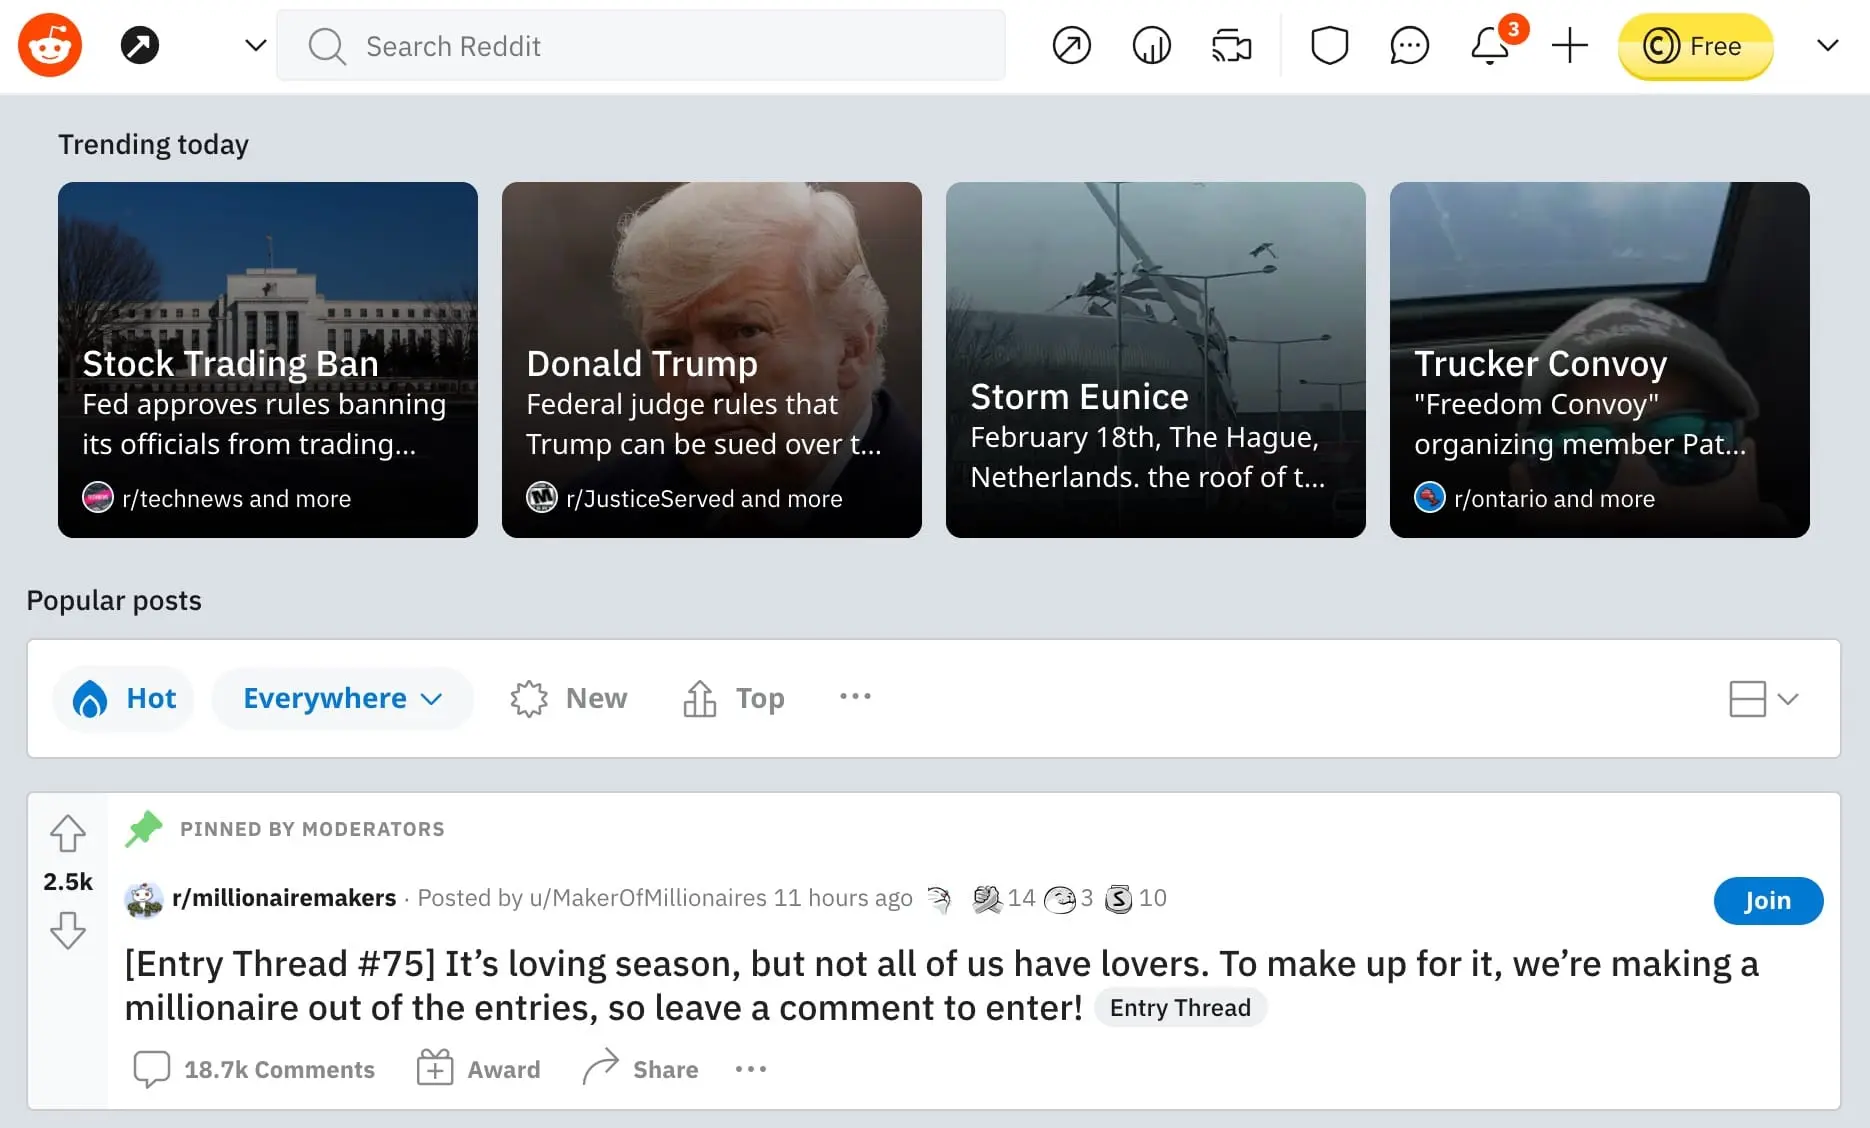Join the r/millionairemakers community
1870x1128 pixels.
1768,900
